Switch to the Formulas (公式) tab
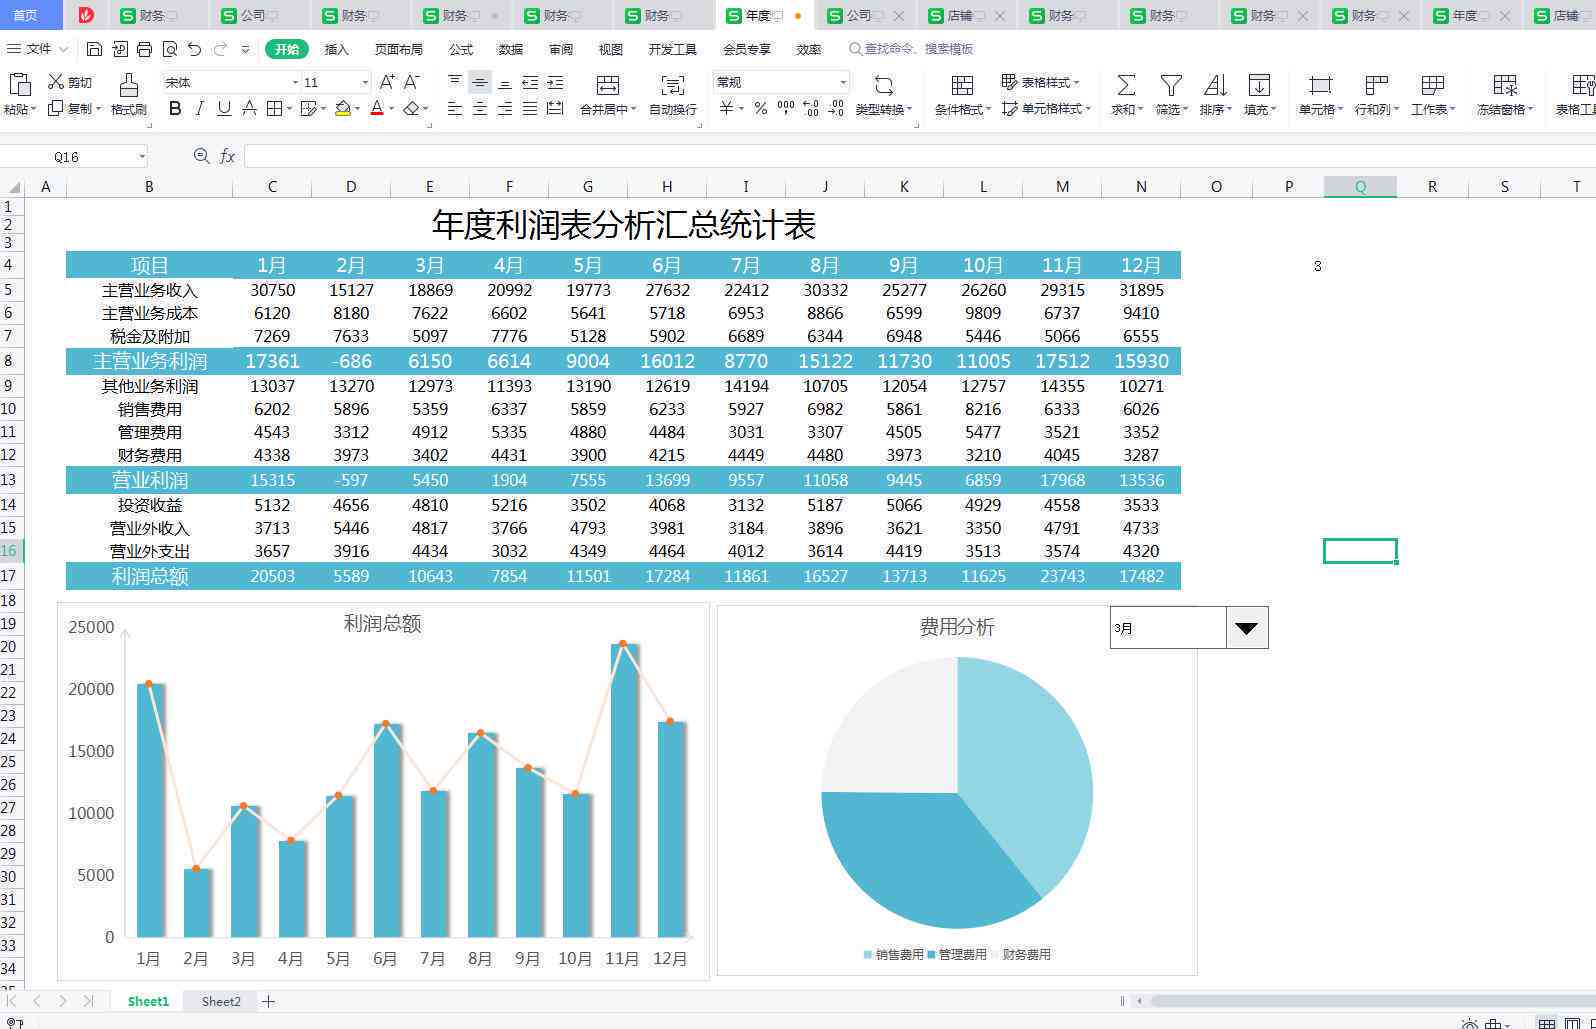This screenshot has width=1596, height=1029. click(461, 49)
